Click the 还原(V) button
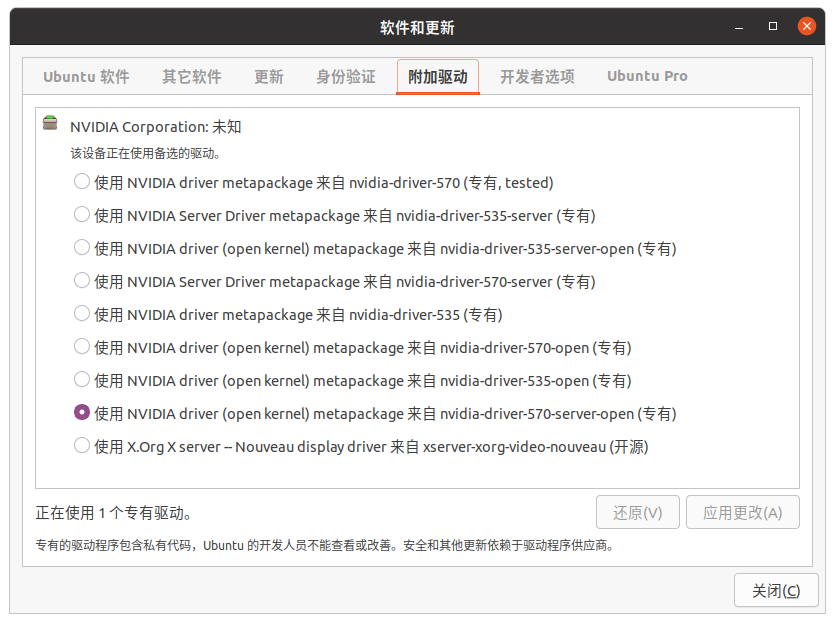The width and height of the screenshot is (835, 623). (638, 512)
